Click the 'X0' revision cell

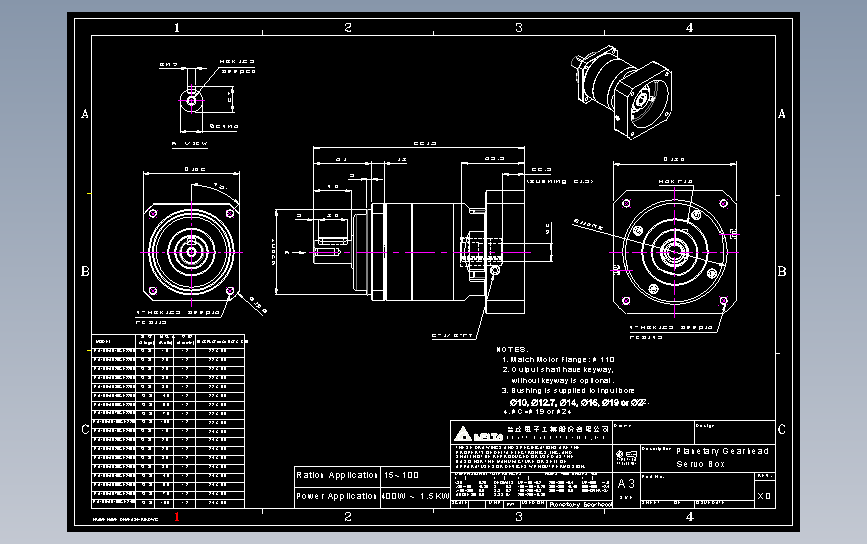(764, 496)
